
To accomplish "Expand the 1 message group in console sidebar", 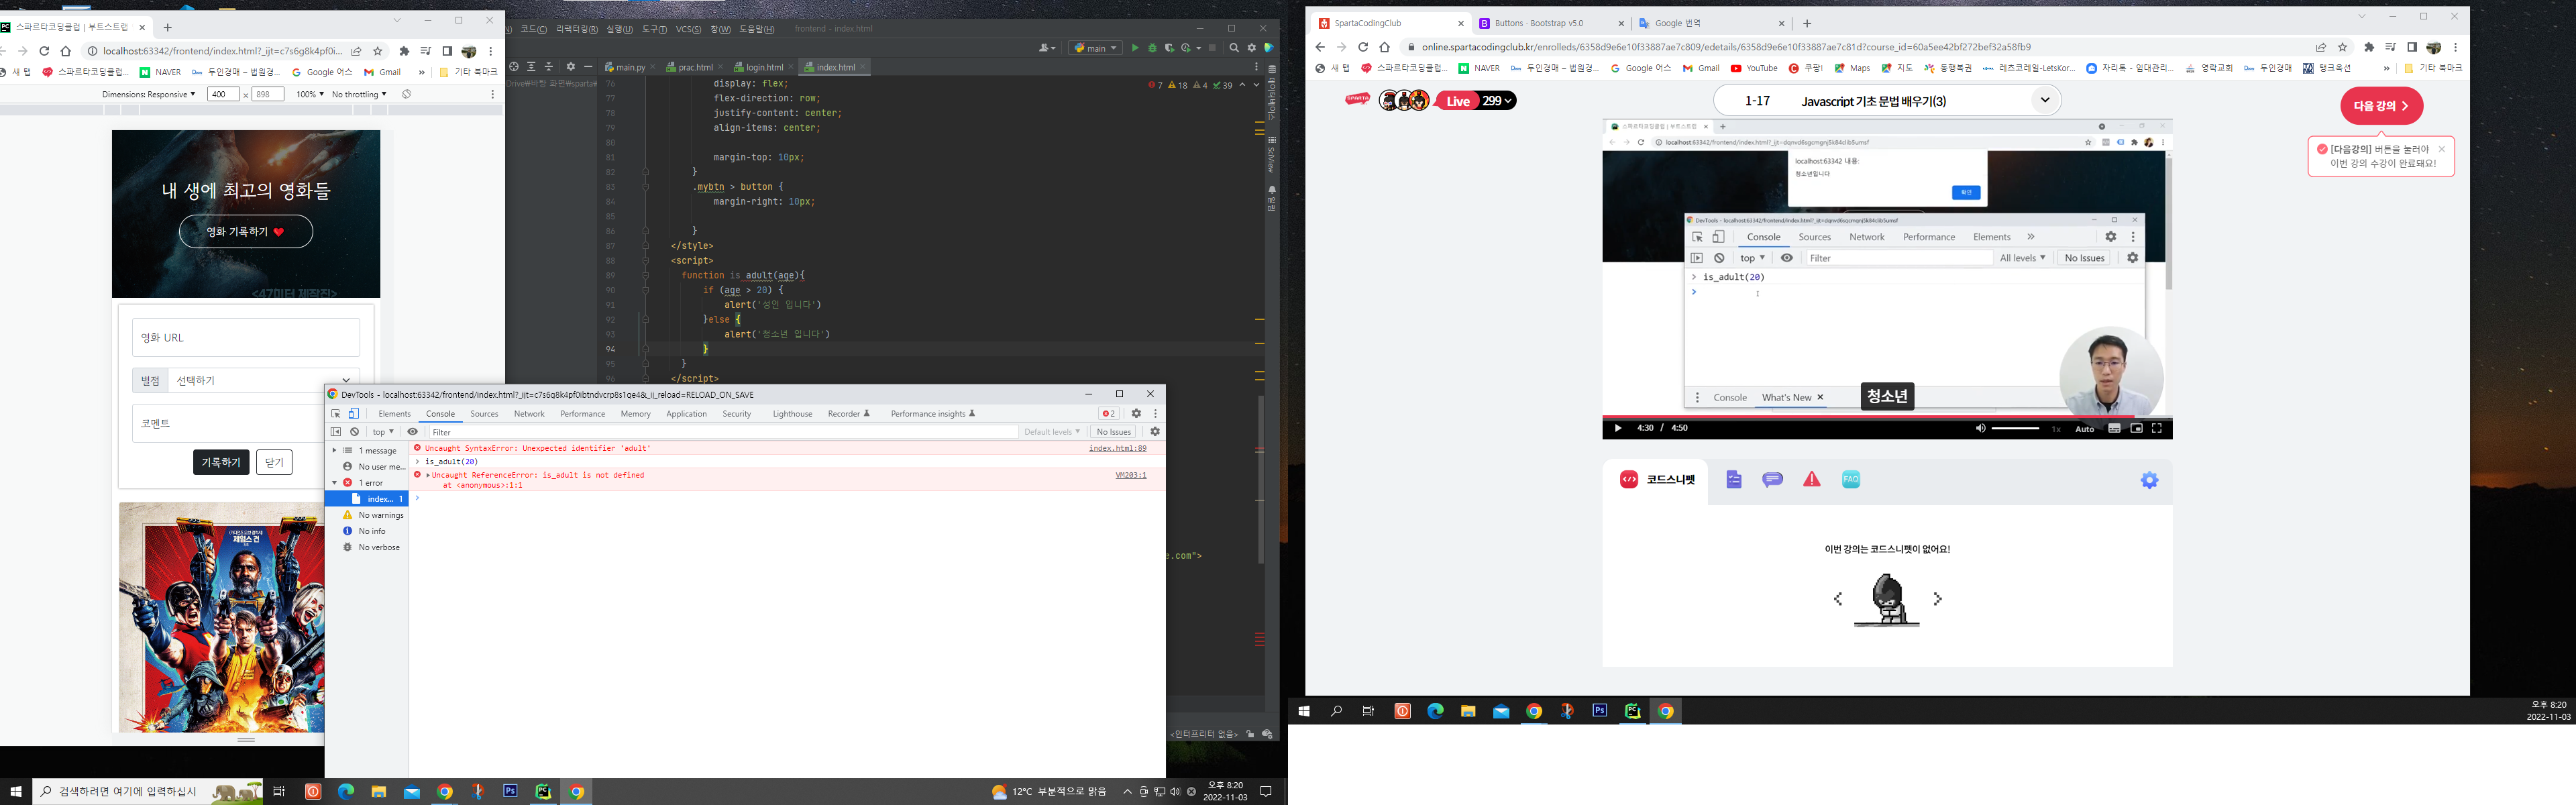I will tap(335, 451).
